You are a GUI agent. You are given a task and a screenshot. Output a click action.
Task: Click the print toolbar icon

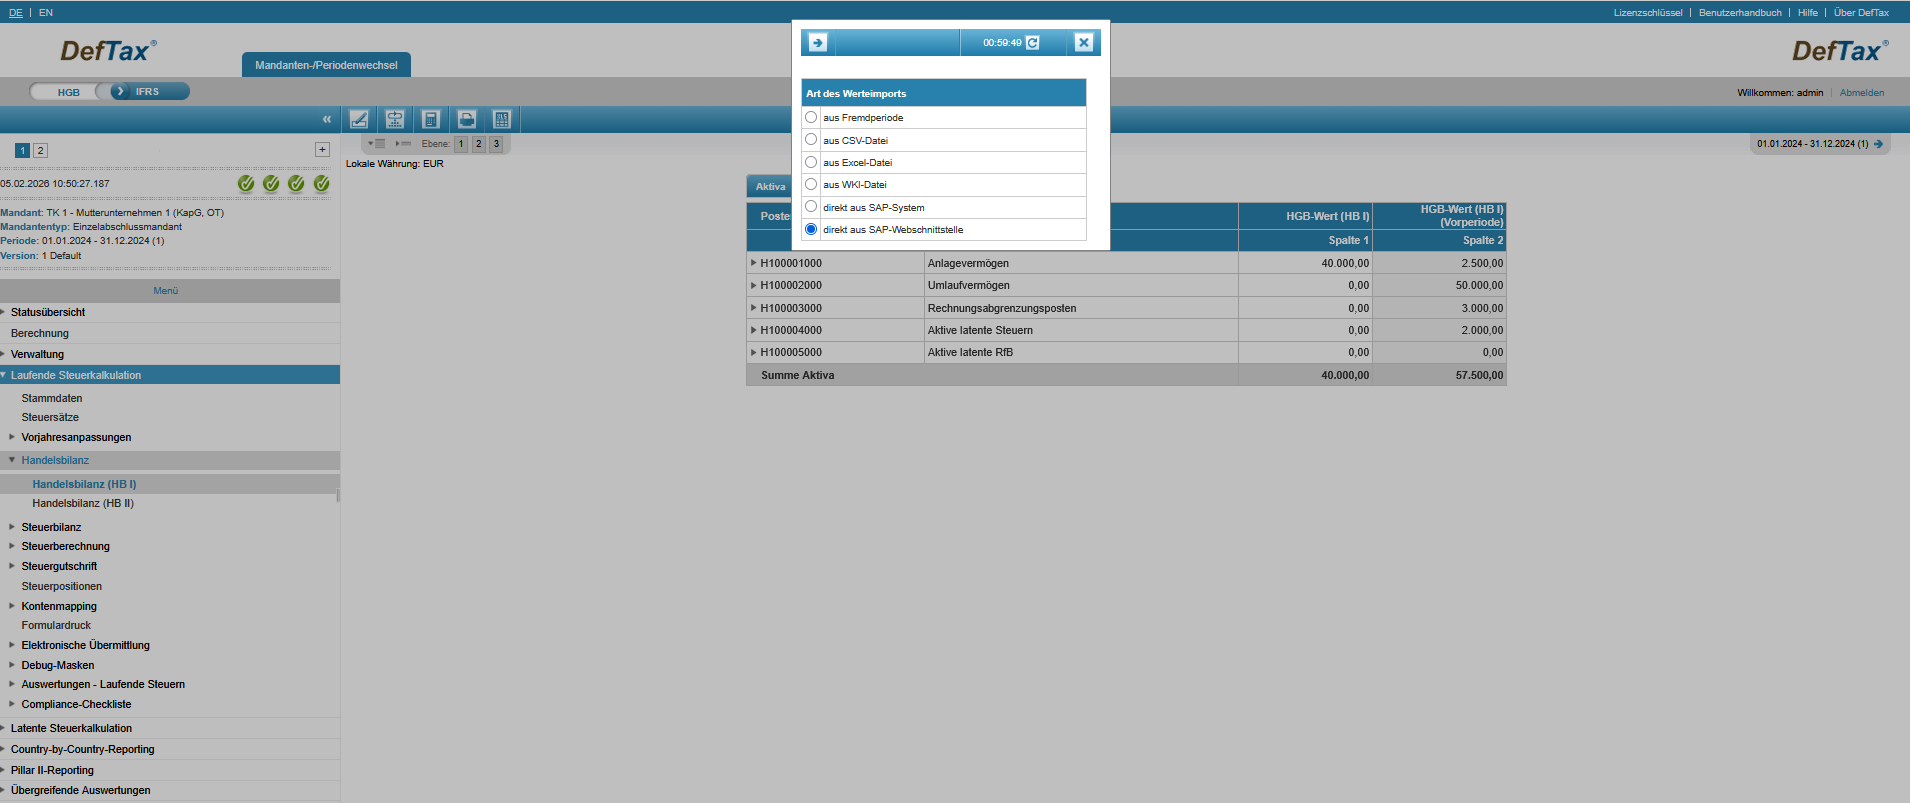pos(467,119)
